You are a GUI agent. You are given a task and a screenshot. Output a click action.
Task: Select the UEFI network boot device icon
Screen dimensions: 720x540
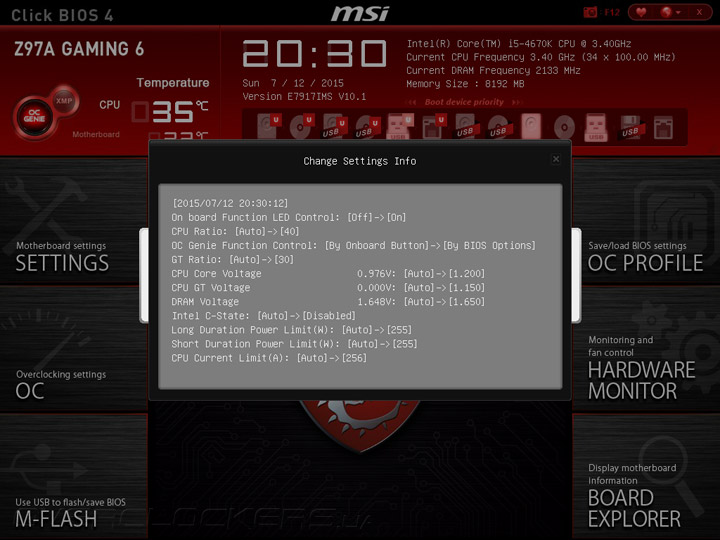433,126
